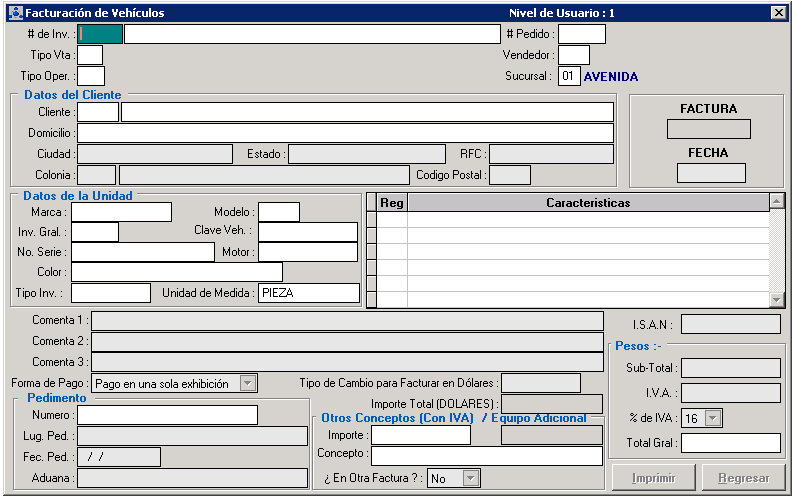Select the Unidad de Medida field

tap(308, 293)
